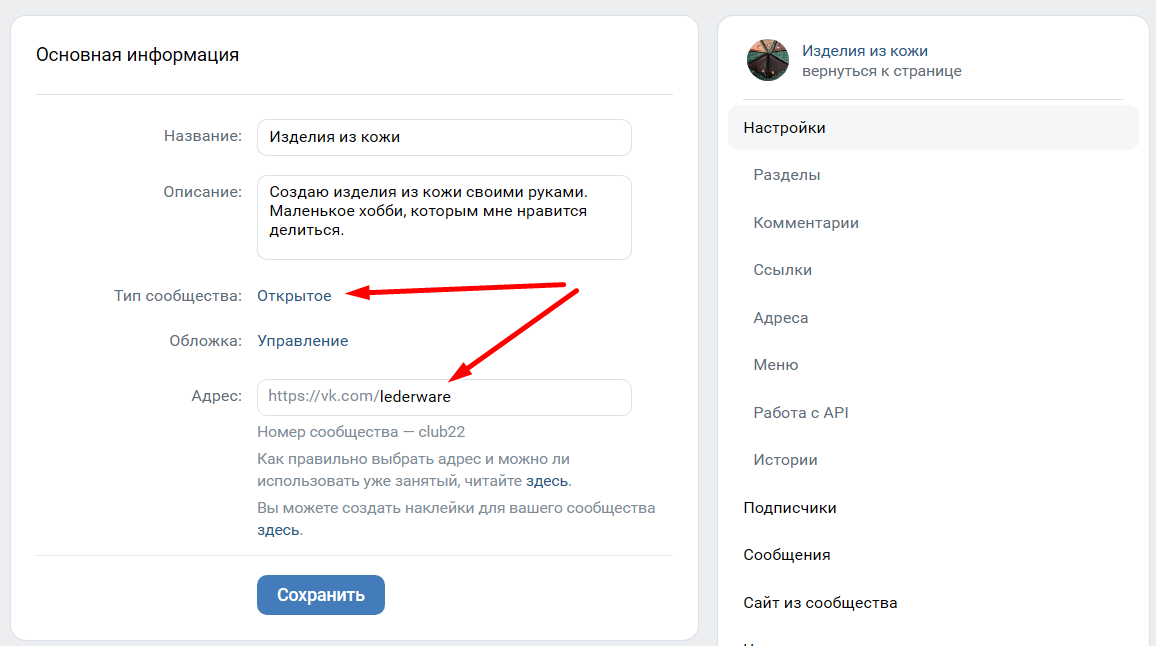Open the Комментарии settings item
Image resolution: width=1156 pixels, height=646 pixels.
[x=806, y=223]
